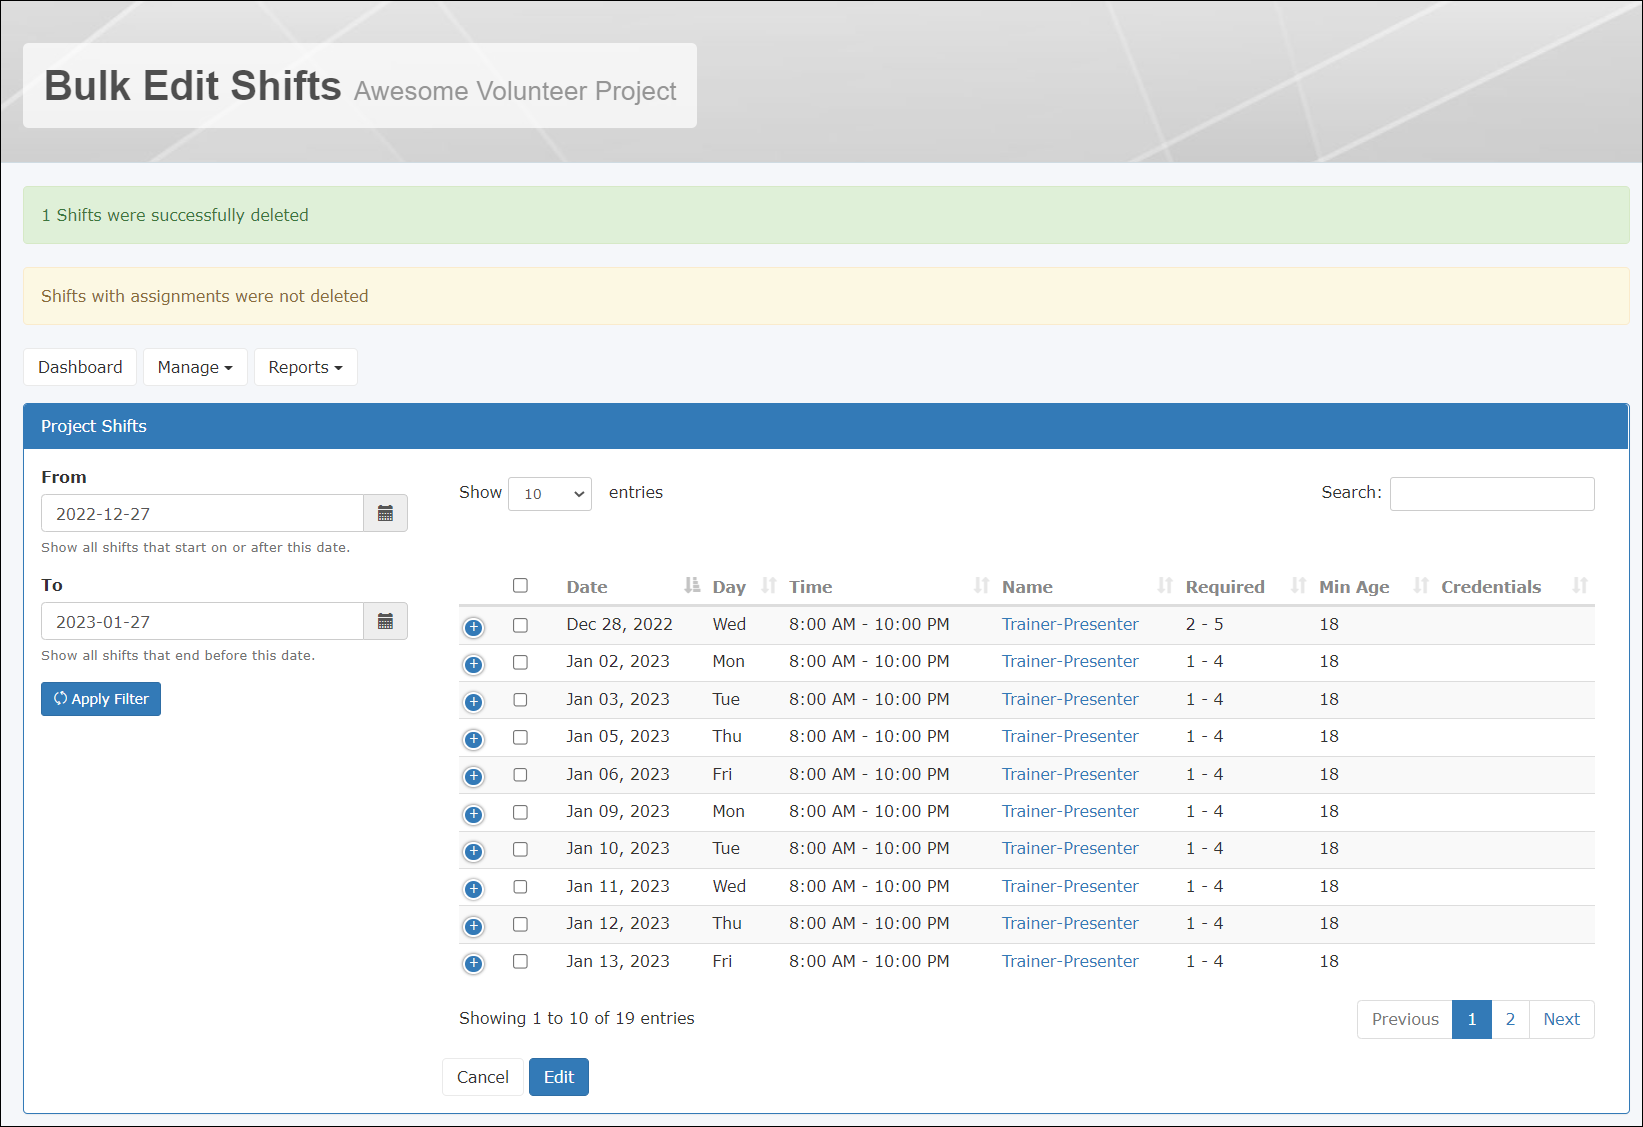Click the plus icon on the Jan 13 row
The image size is (1643, 1127).
pyautogui.click(x=473, y=963)
